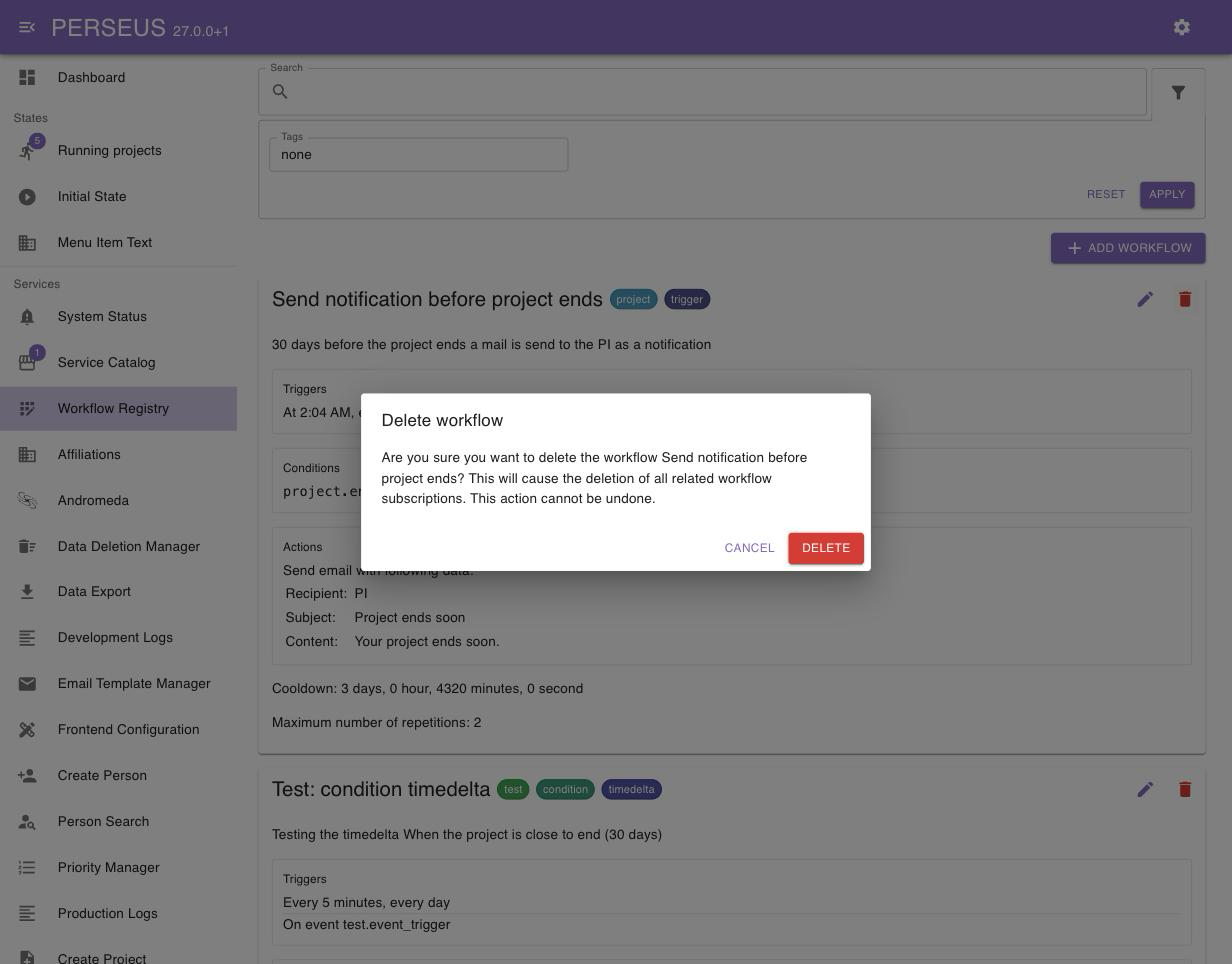
Task: Click the 'test' tag chip
Action: 513,789
